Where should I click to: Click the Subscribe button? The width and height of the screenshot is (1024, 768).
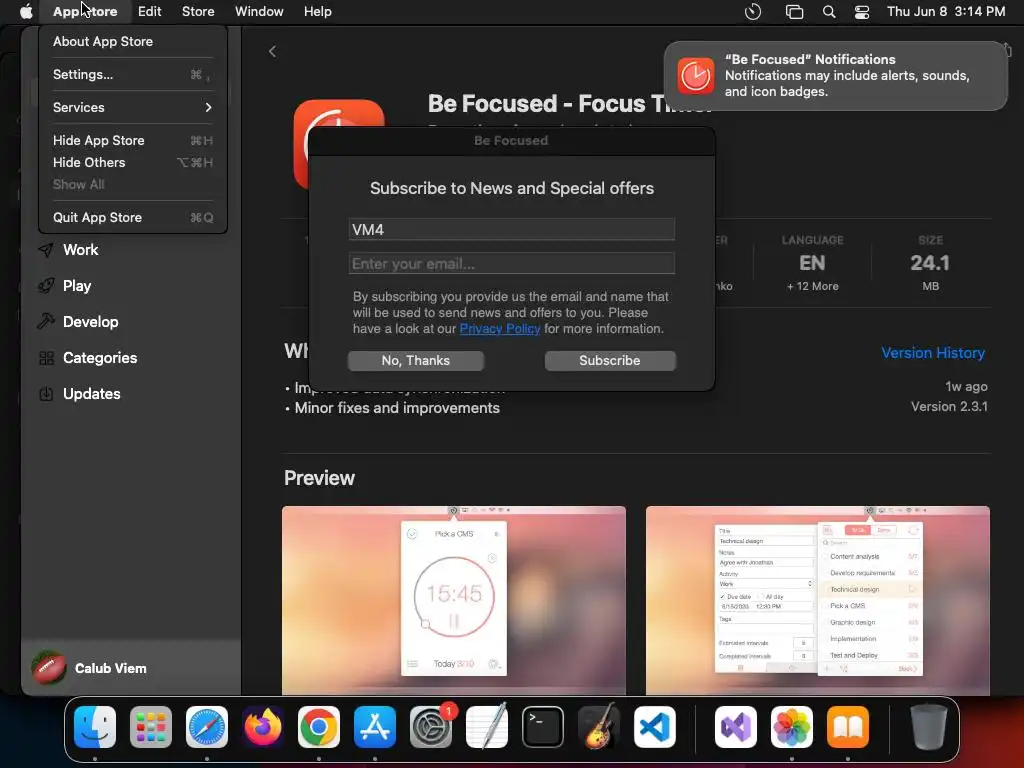tap(610, 360)
